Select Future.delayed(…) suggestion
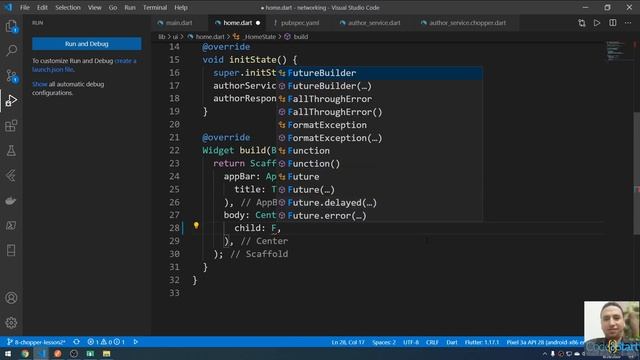This screenshot has height=360, width=640. 380,203
